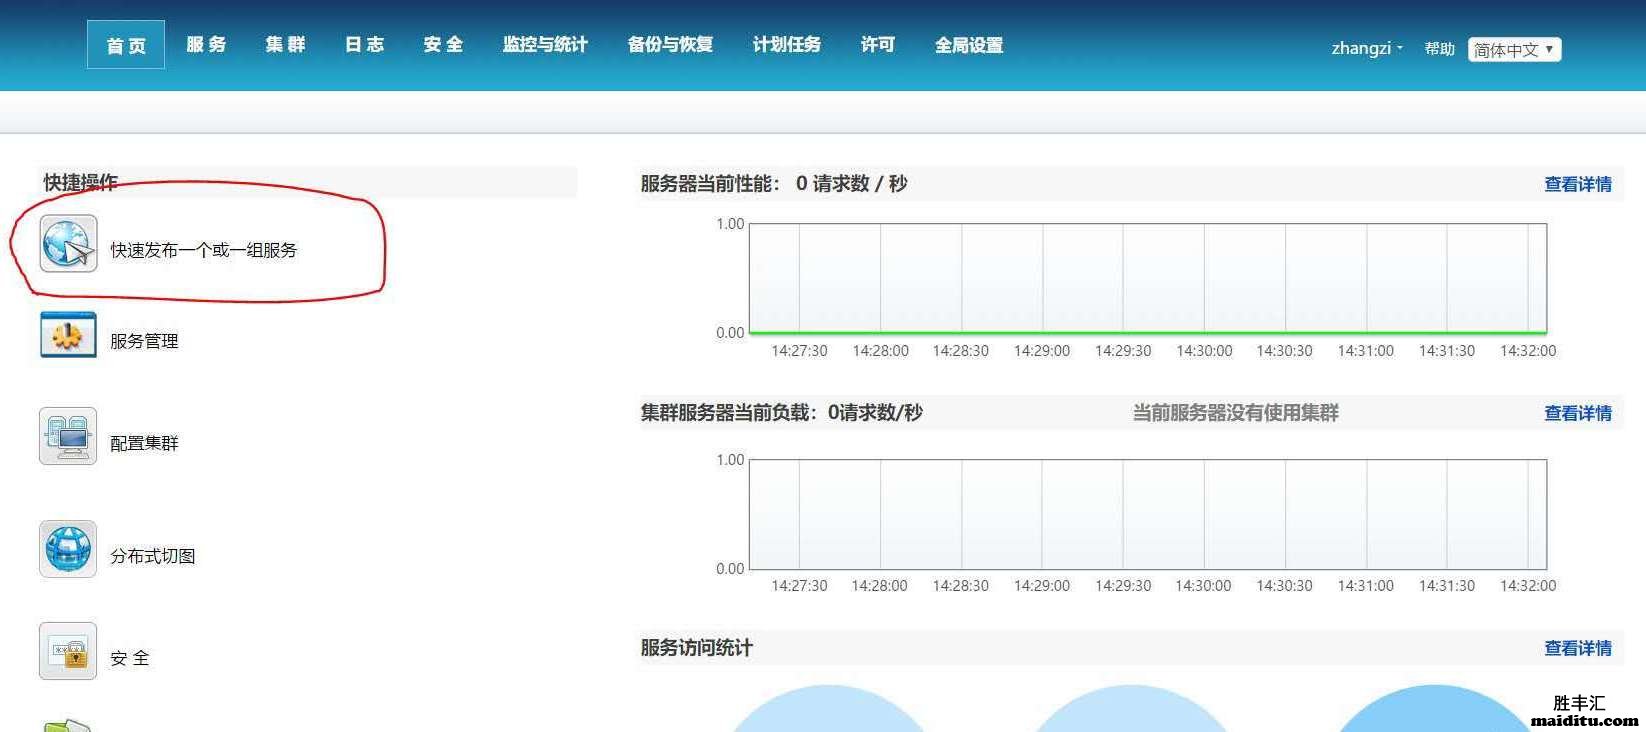The width and height of the screenshot is (1646, 732).
Task: Select 快速发布一个或一组服务 text link
Action: coord(204,250)
